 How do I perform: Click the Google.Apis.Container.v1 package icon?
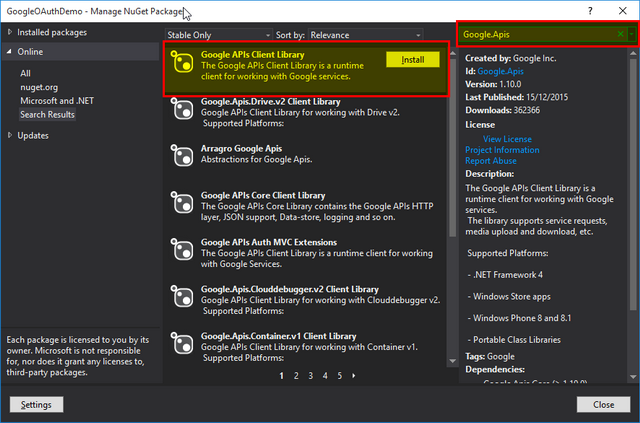coord(182,343)
